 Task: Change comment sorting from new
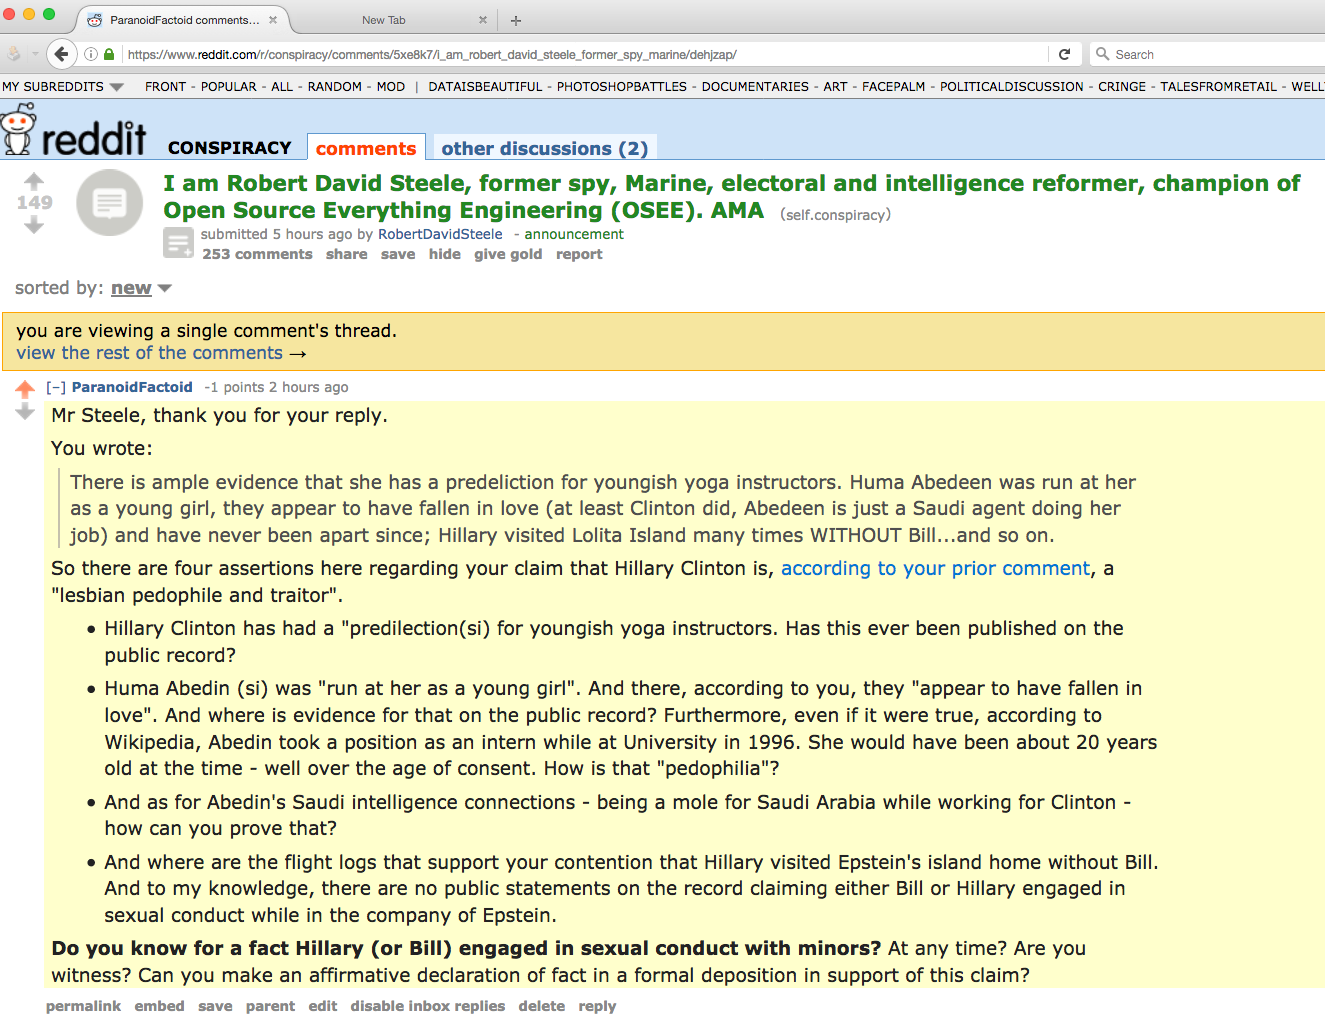[x=141, y=288]
